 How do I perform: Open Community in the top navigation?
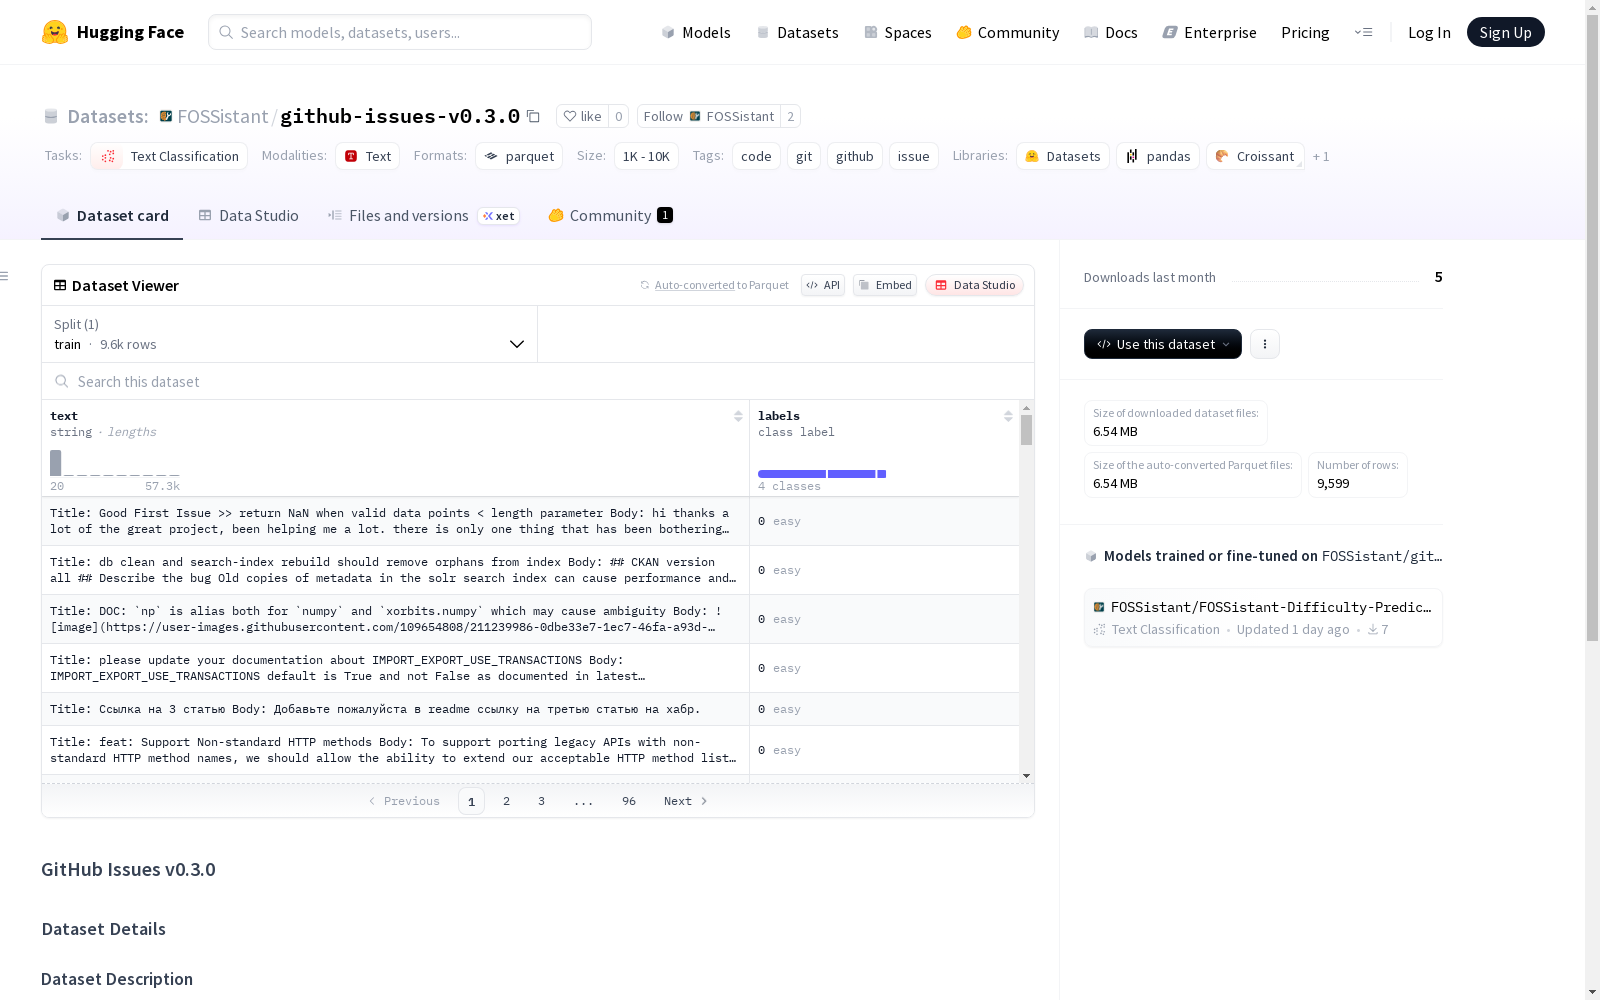1008,32
